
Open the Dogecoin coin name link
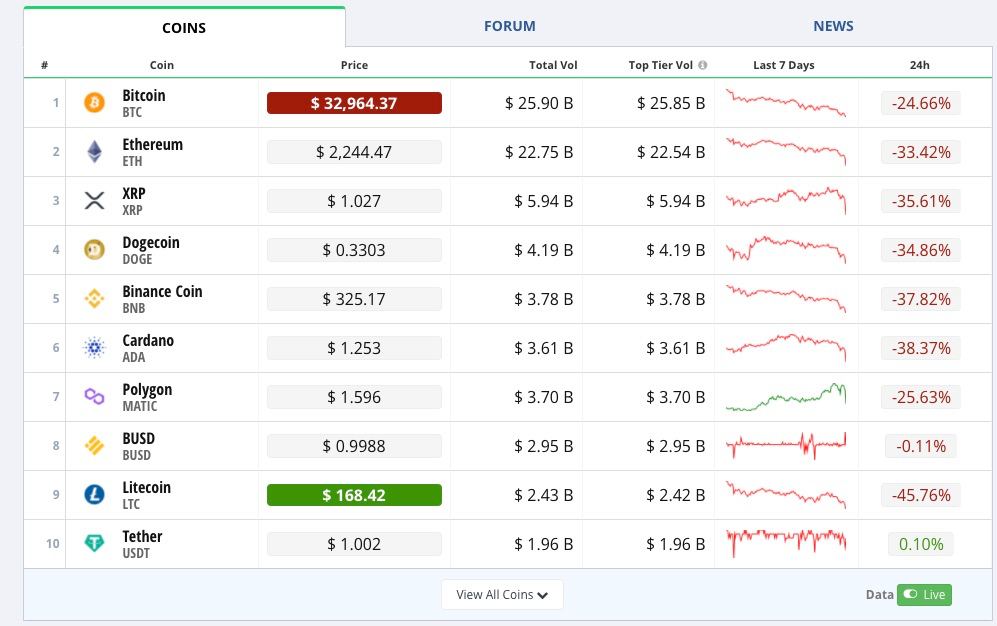(x=151, y=243)
